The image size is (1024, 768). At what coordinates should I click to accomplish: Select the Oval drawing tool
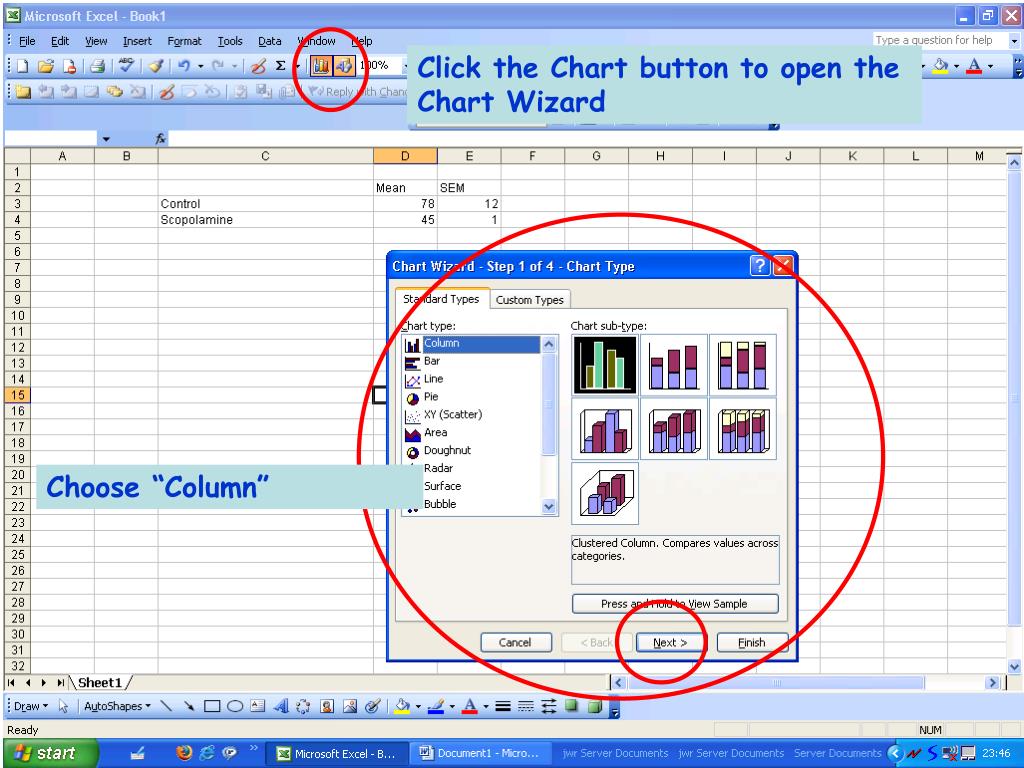coord(235,706)
